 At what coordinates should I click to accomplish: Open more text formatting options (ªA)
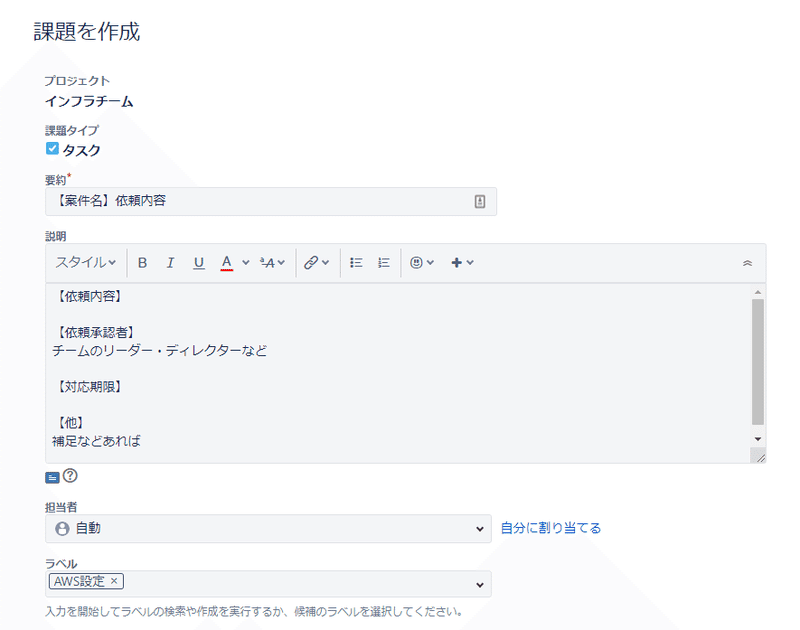pyautogui.click(x=272, y=263)
